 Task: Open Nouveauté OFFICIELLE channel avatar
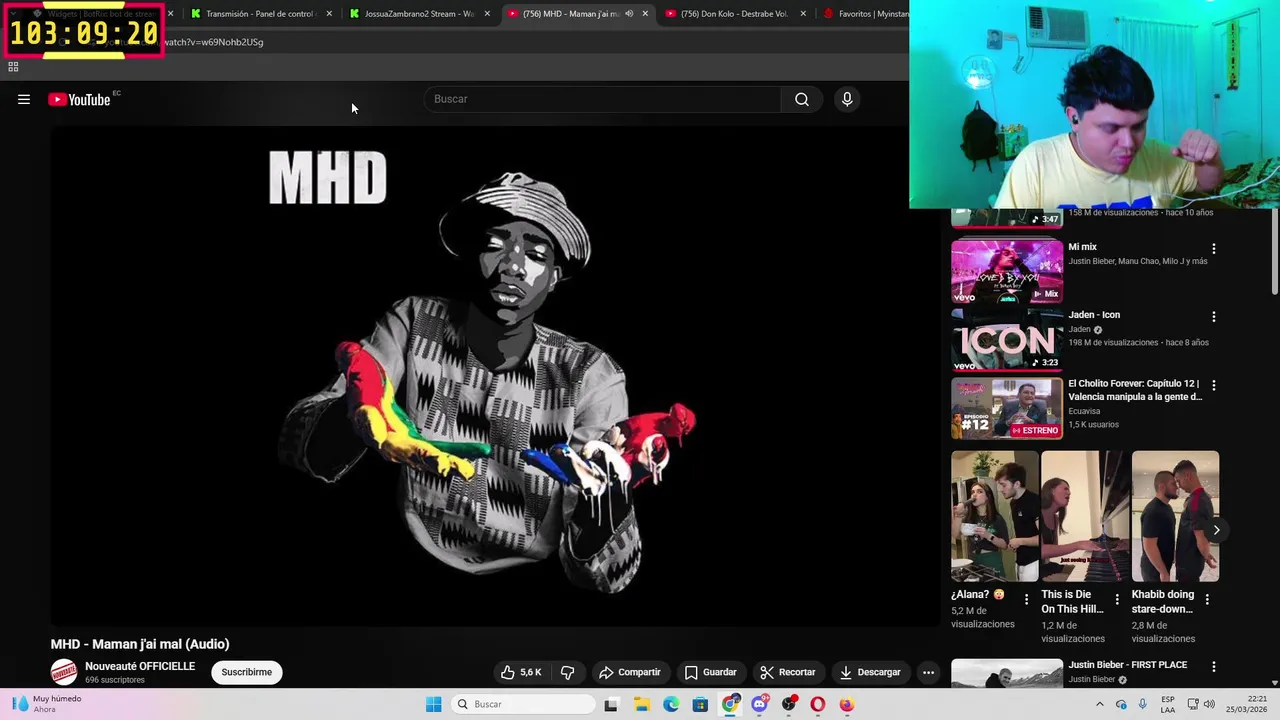pos(64,672)
